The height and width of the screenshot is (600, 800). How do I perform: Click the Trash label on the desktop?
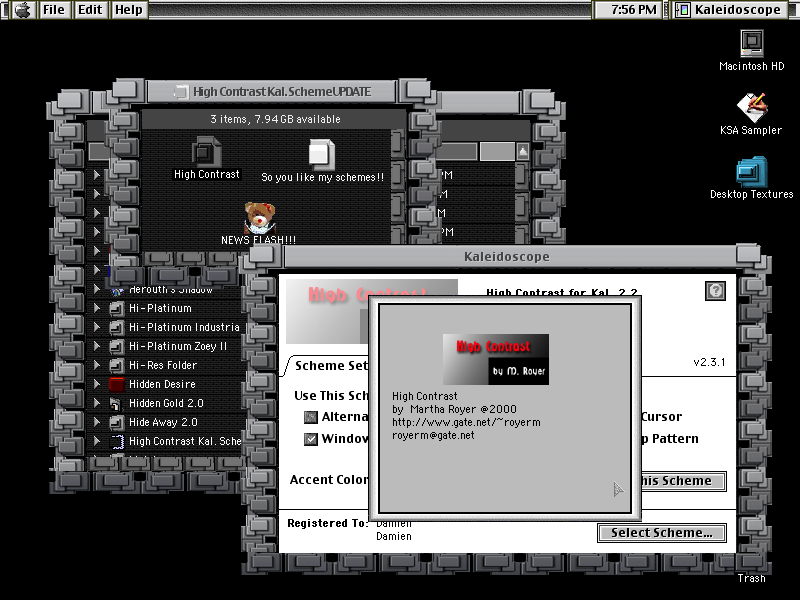751,578
